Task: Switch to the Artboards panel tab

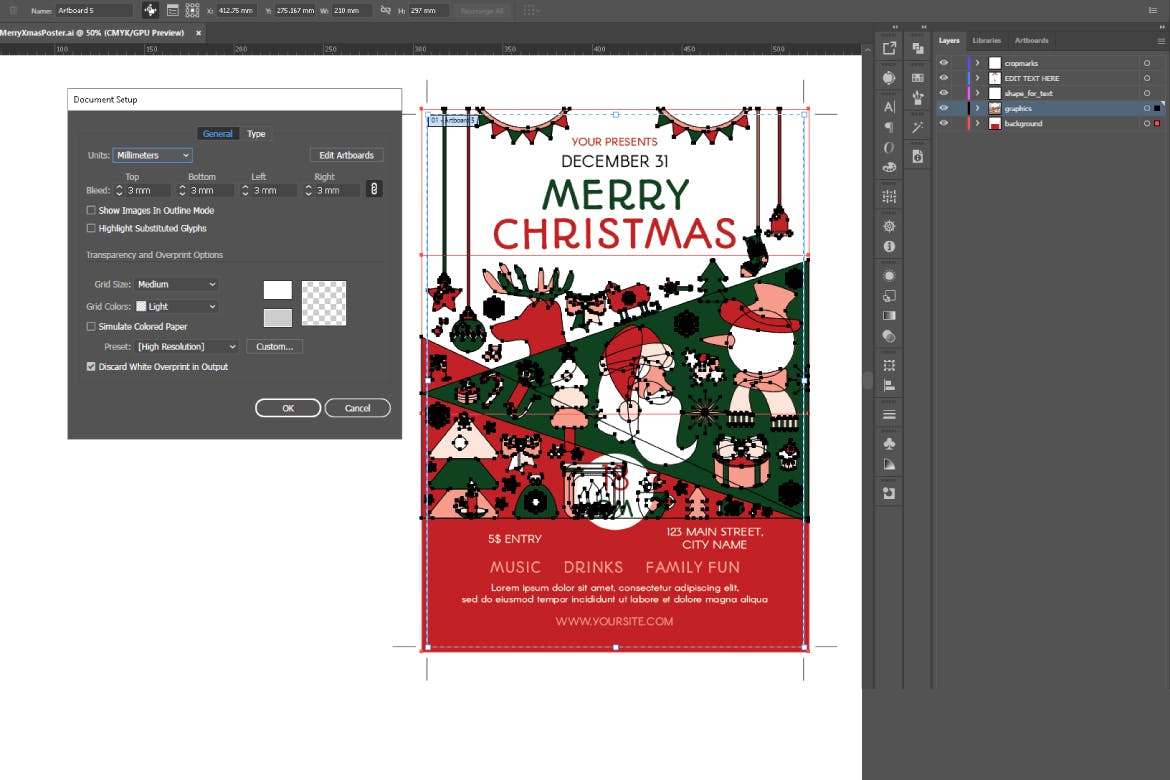Action: pyautogui.click(x=1031, y=40)
